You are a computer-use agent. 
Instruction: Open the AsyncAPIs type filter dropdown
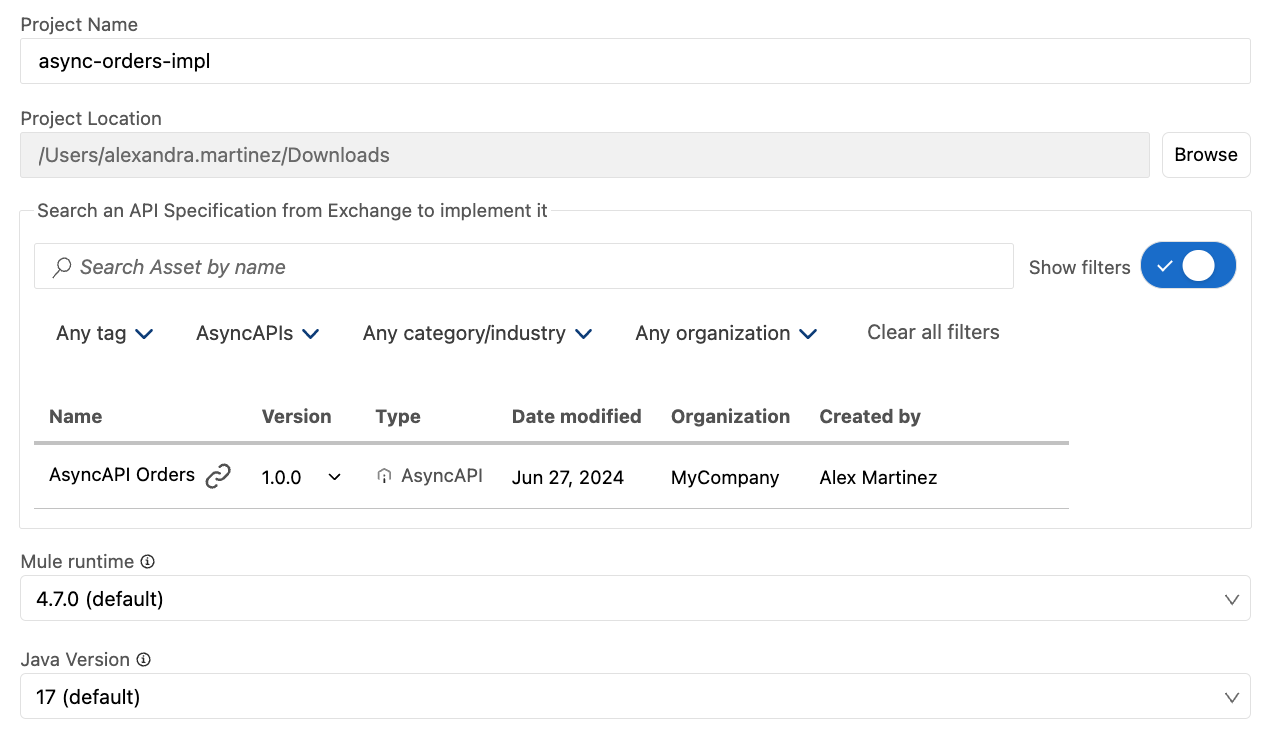coord(257,333)
